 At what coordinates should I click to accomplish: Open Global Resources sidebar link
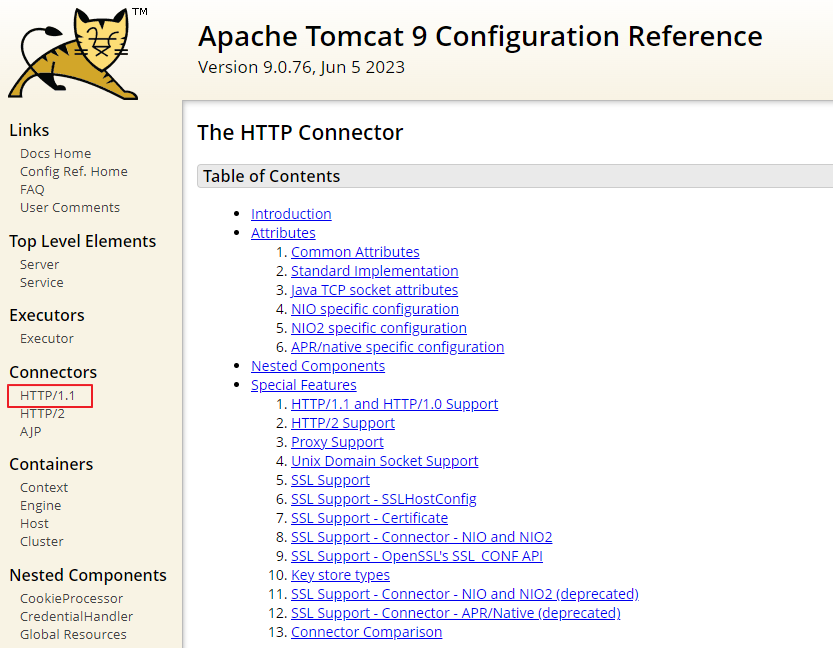coord(73,635)
